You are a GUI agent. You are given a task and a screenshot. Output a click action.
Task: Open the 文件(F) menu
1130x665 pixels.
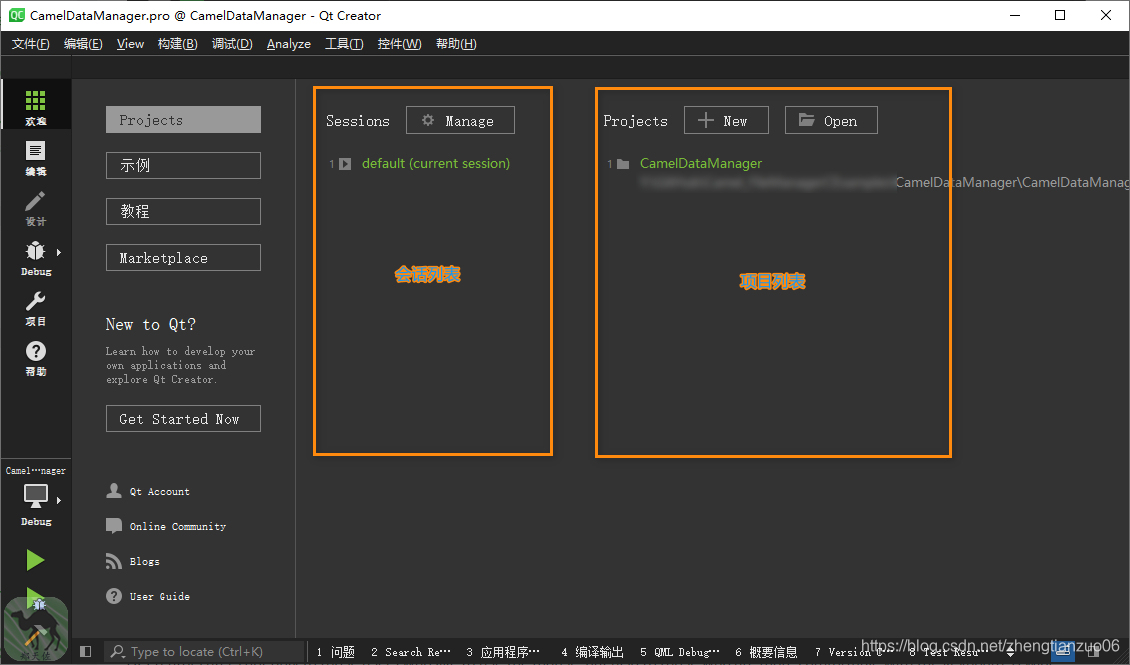coord(30,44)
